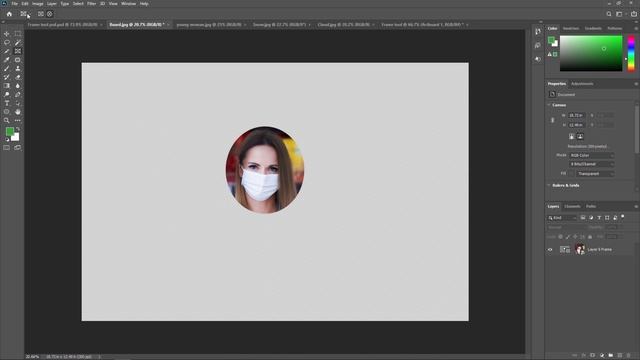Select the Pen tool
Image resolution: width=640 pixels, height=360 pixels.
[x=18, y=94]
